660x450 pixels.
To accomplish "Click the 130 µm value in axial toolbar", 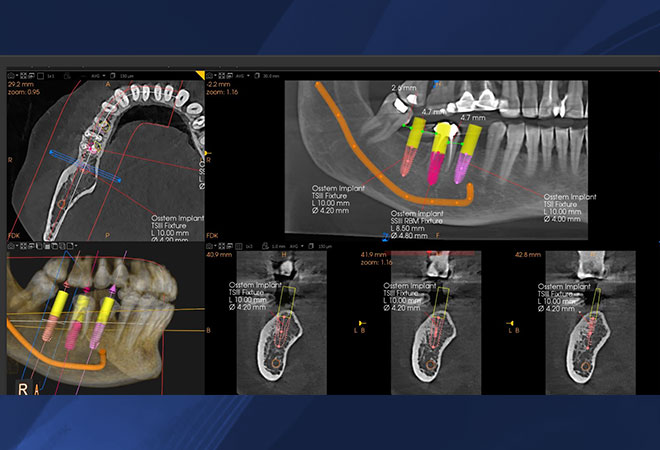I will point(127,76).
